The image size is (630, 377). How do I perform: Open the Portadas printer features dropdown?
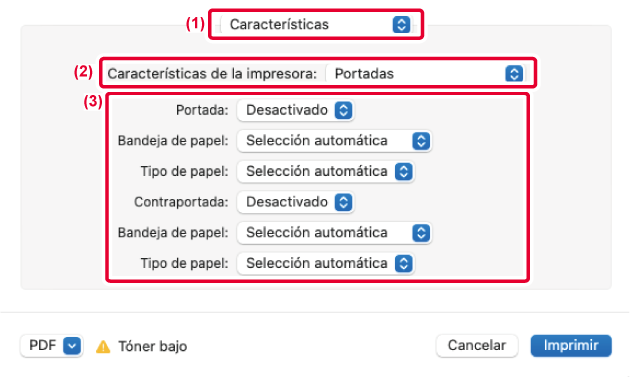coord(425,74)
